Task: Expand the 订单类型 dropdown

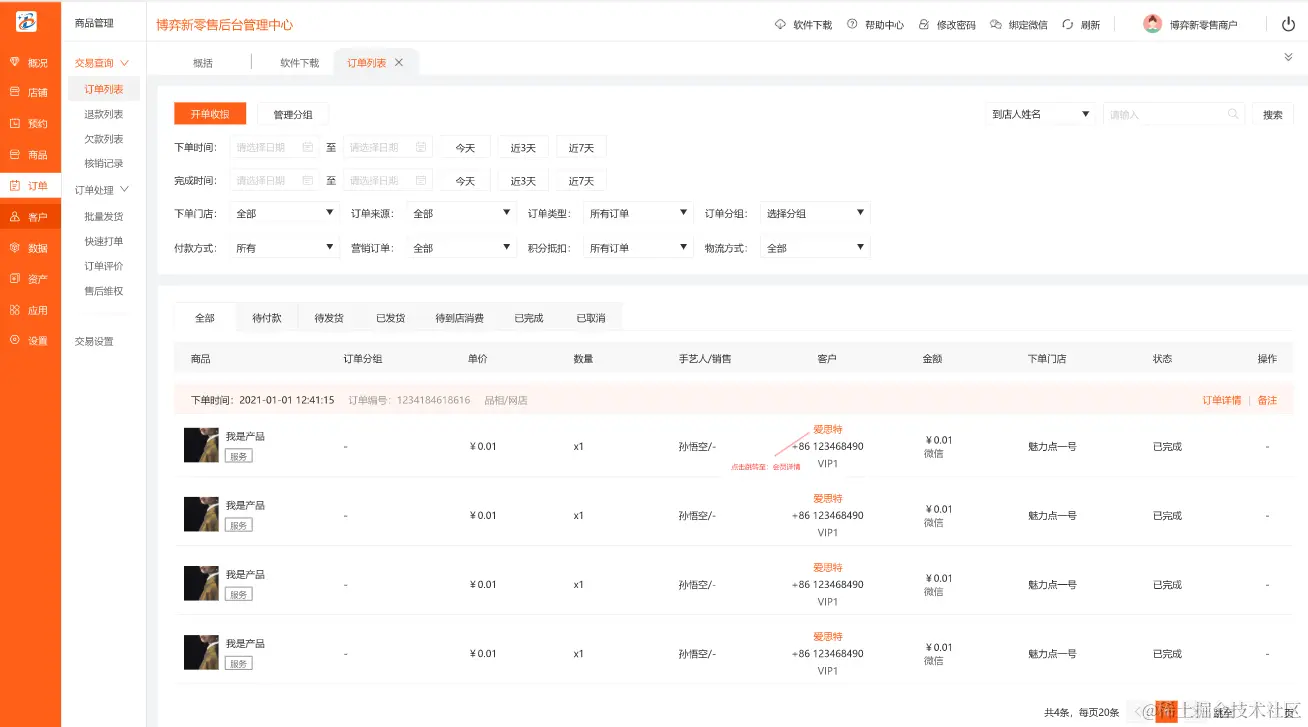Action: click(x=638, y=212)
